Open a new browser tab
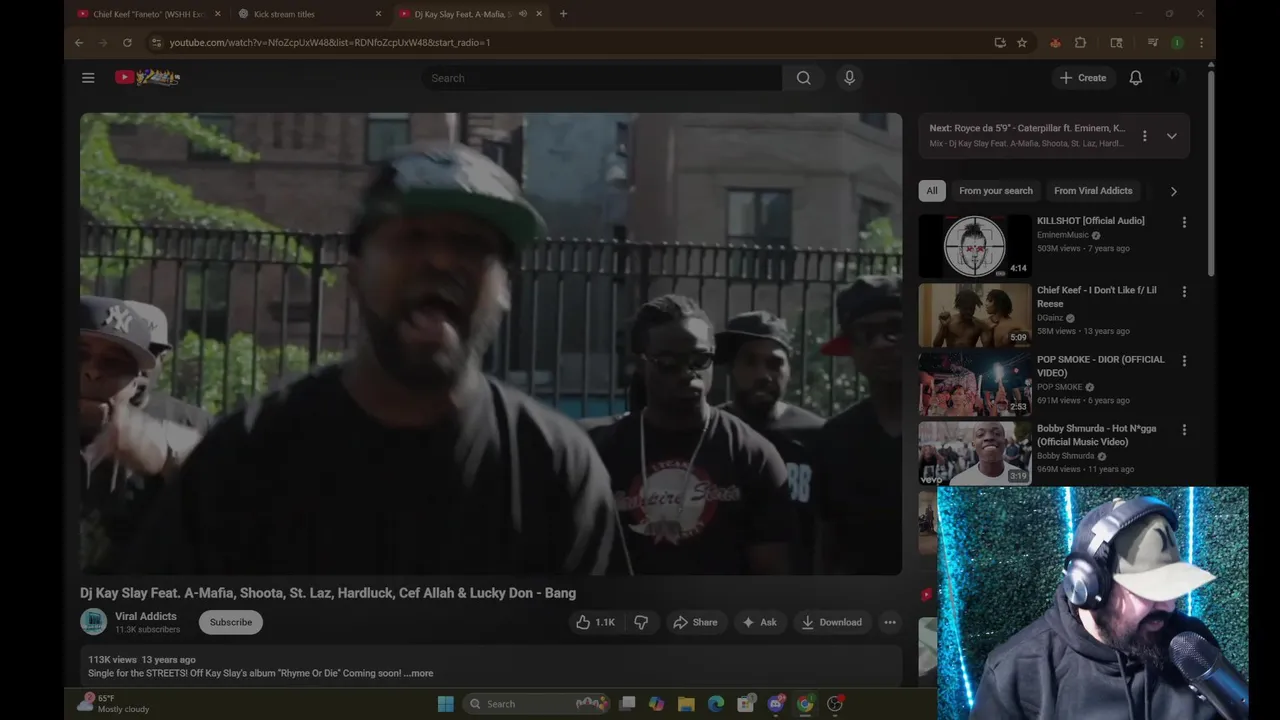This screenshot has width=1280, height=720. click(563, 14)
